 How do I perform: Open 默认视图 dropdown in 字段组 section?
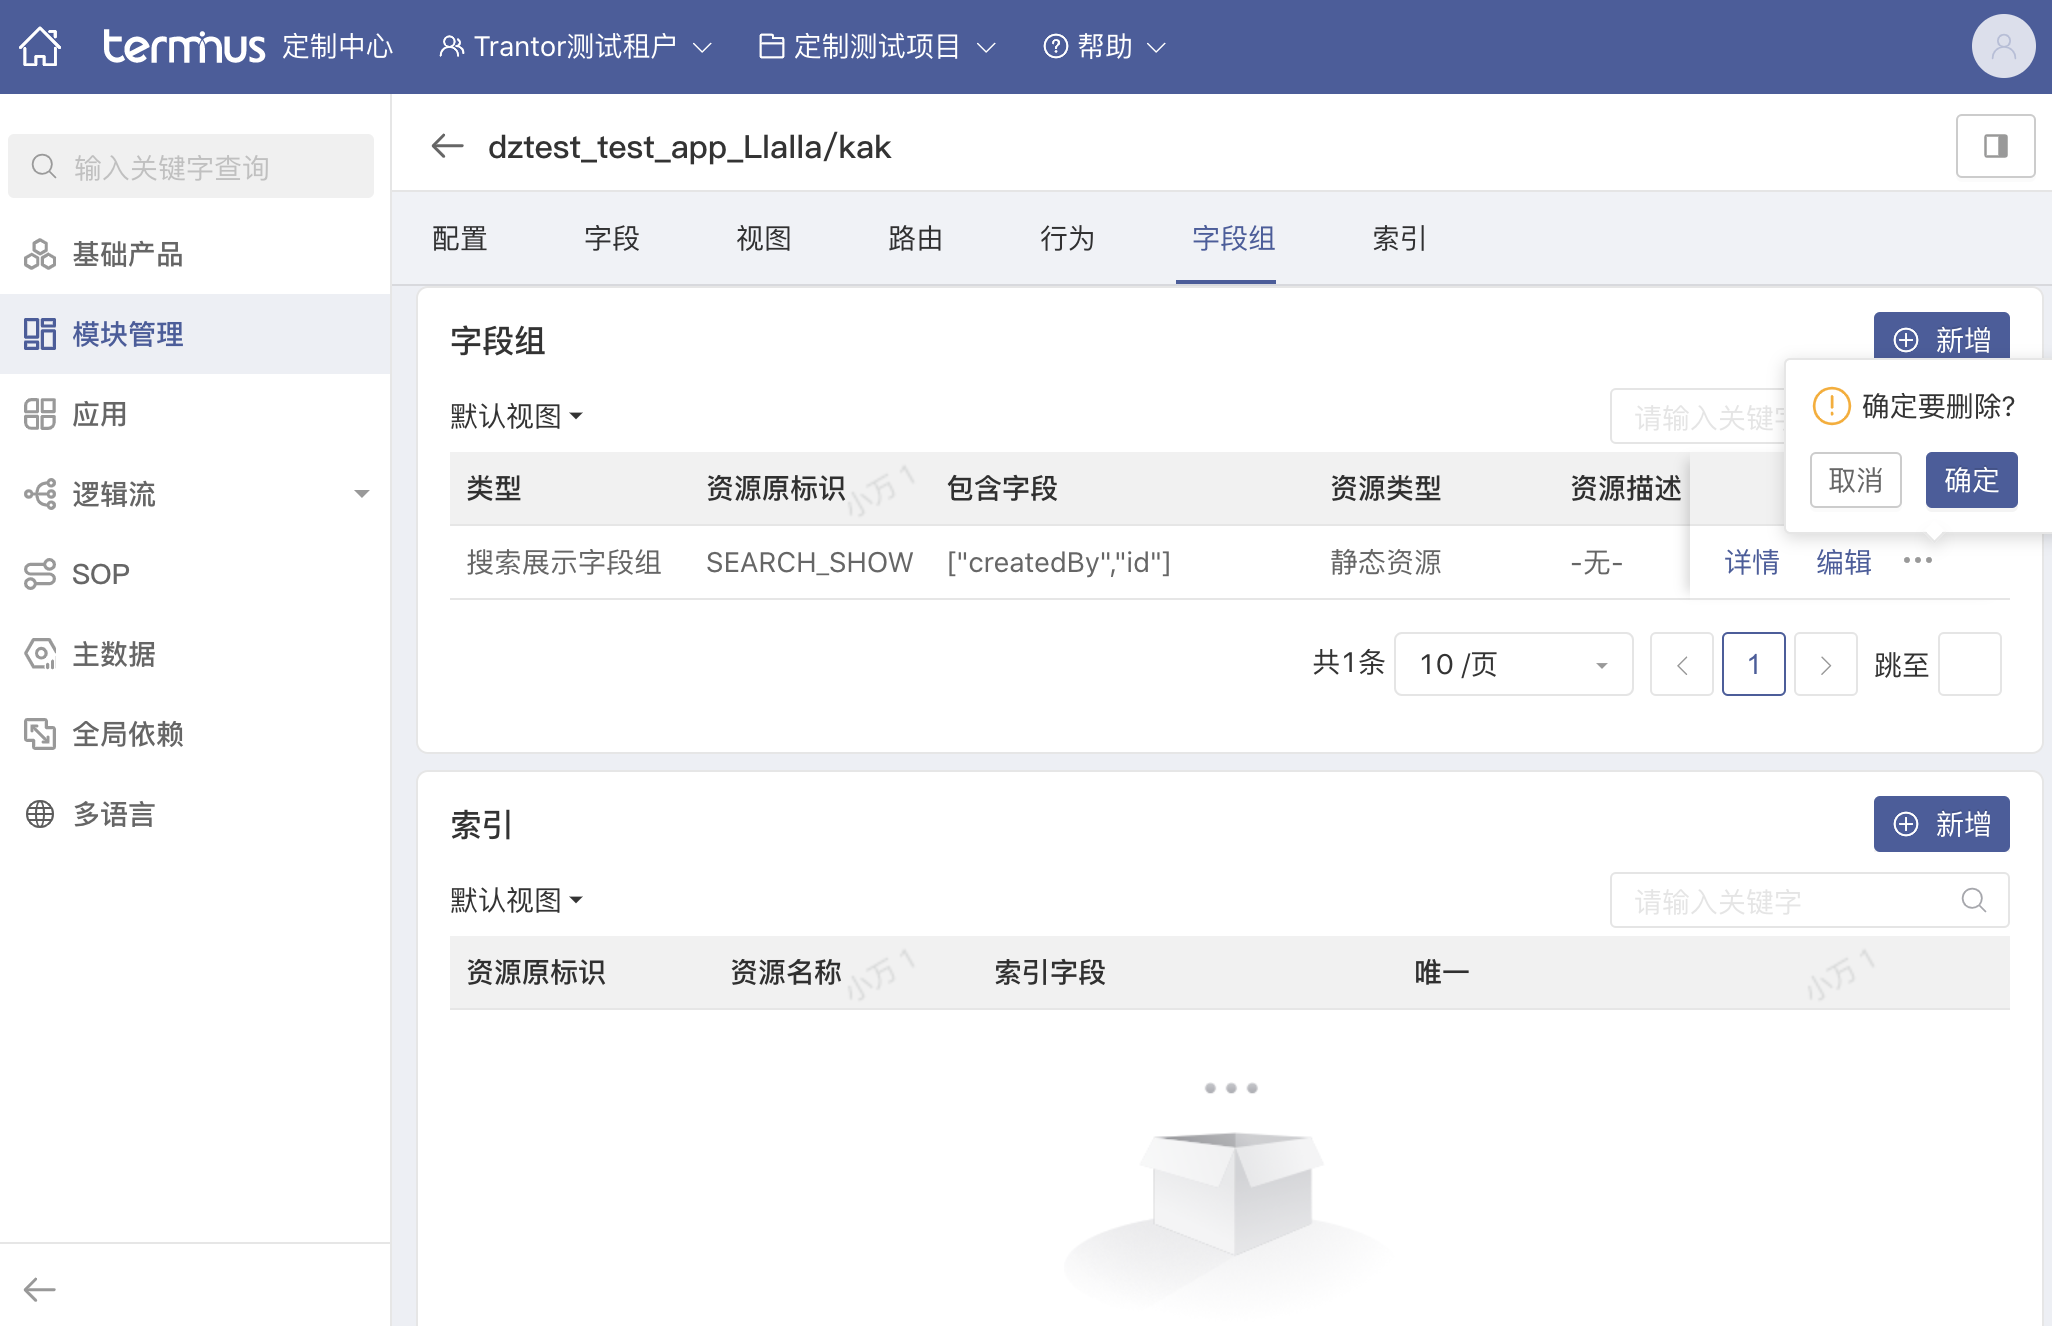pos(516,416)
